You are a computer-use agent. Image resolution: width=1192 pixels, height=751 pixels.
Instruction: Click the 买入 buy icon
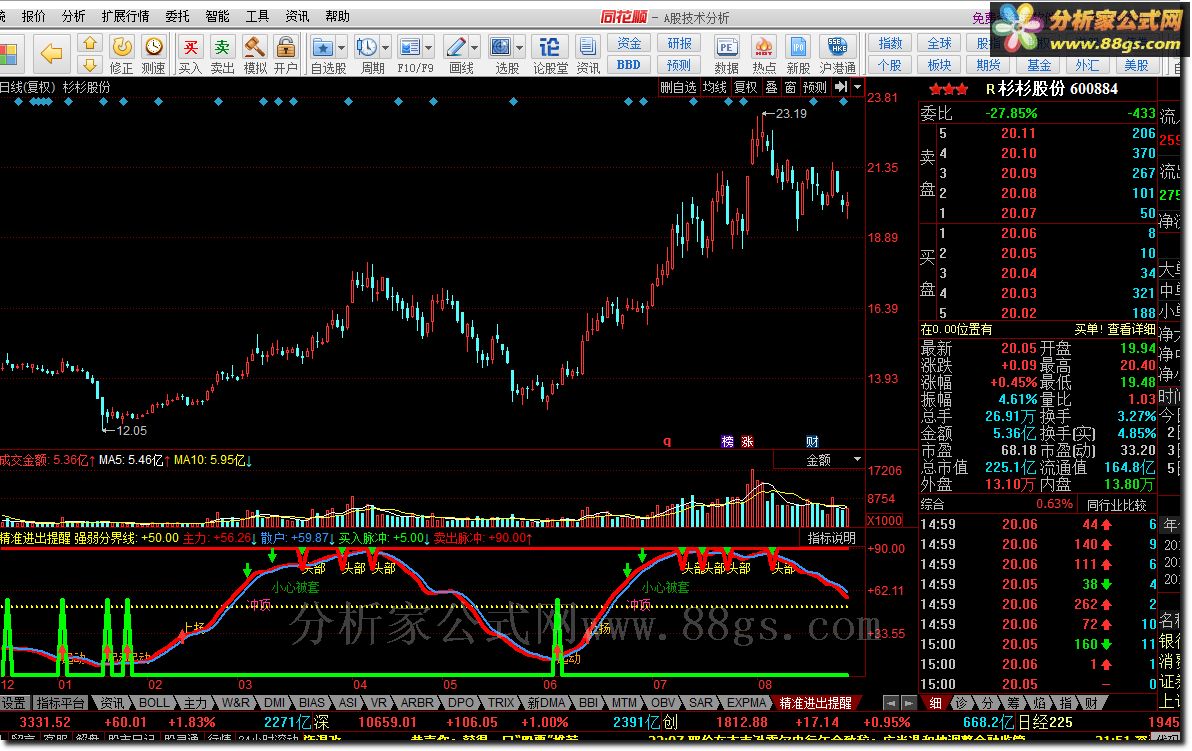190,48
